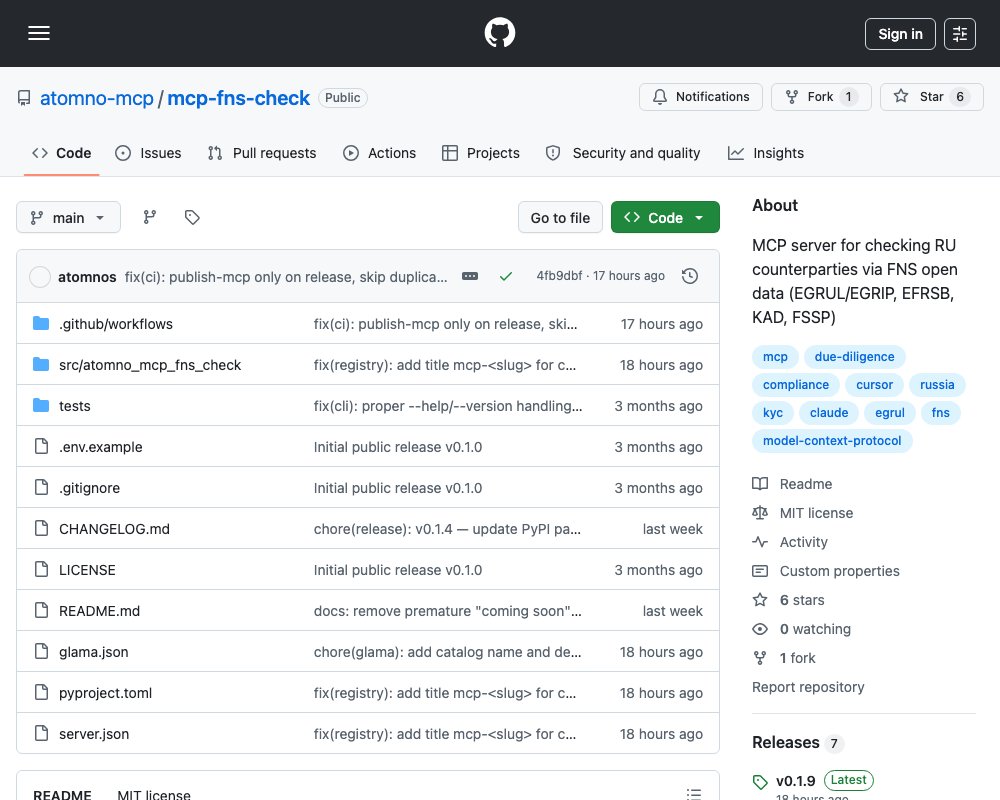This screenshot has height=800, width=1000.
Task: Open the Pull requests tab
Action: (x=262, y=153)
